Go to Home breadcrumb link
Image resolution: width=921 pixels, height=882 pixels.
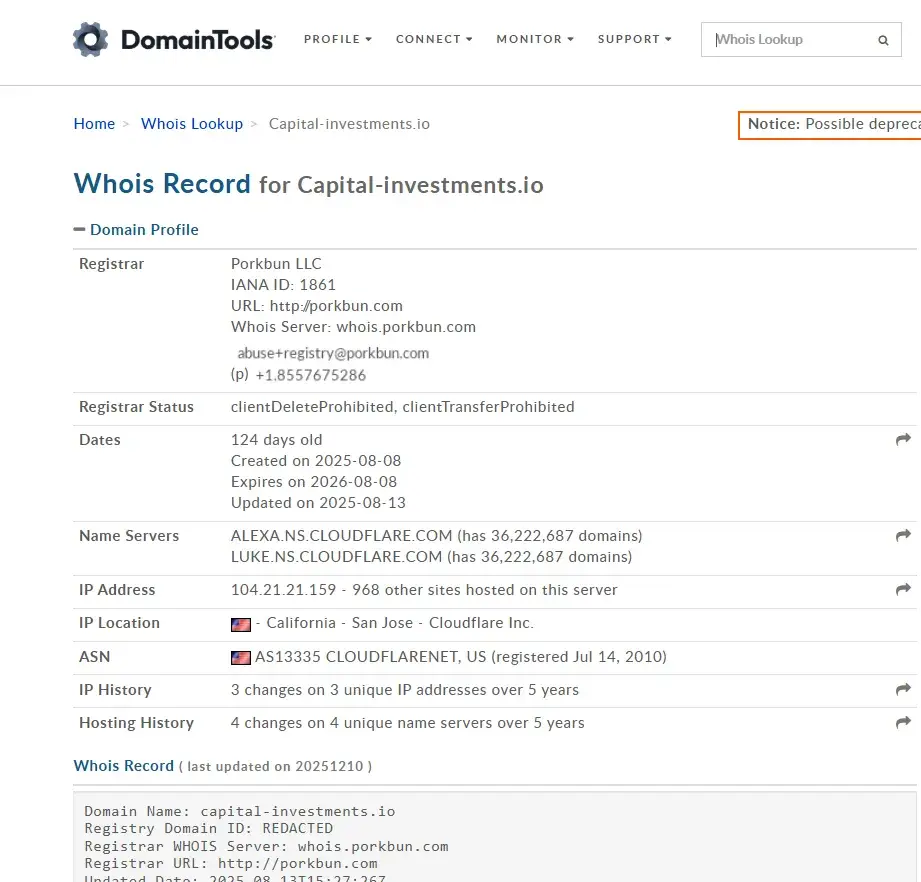point(95,124)
